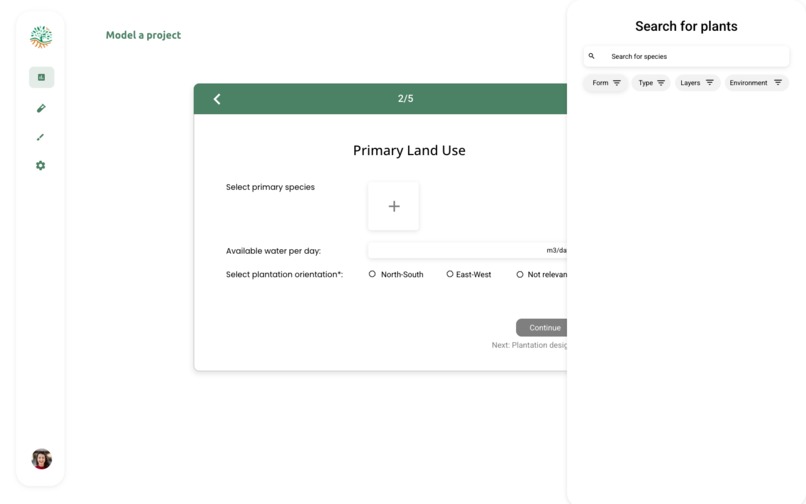Click the Select primary species label

pos(270,187)
